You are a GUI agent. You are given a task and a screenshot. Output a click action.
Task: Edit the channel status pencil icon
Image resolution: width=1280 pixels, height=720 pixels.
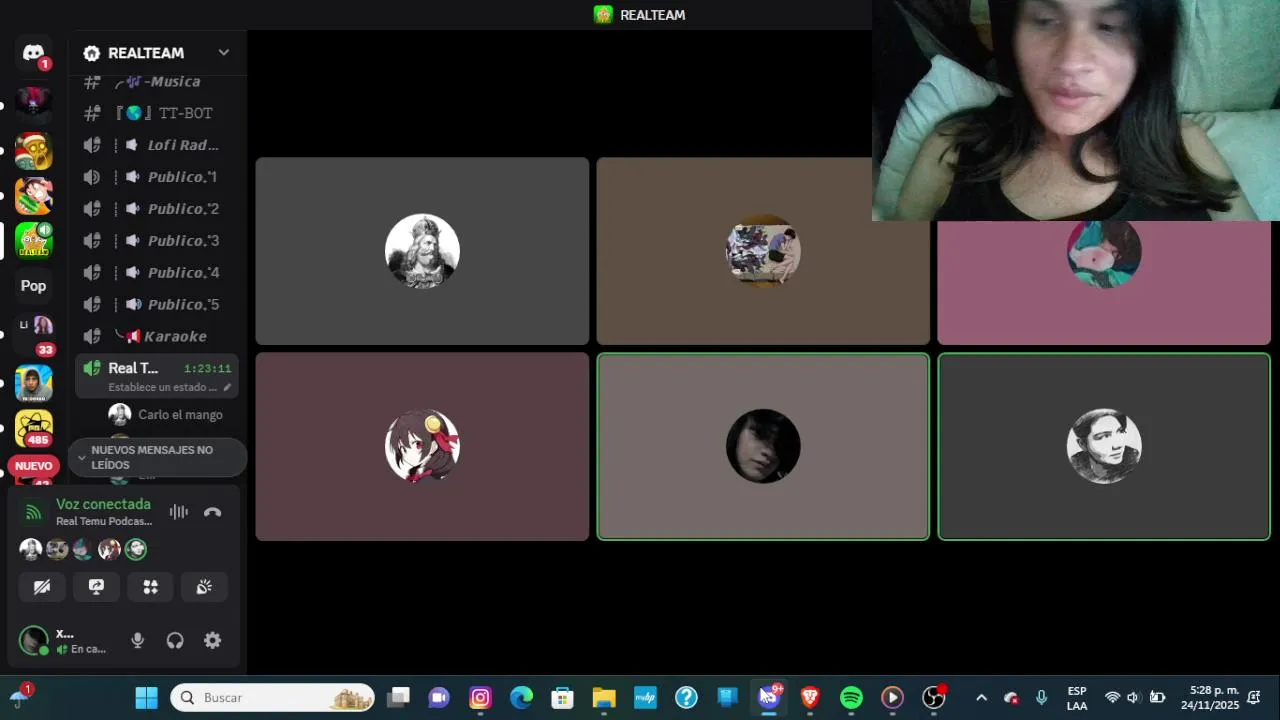point(227,387)
